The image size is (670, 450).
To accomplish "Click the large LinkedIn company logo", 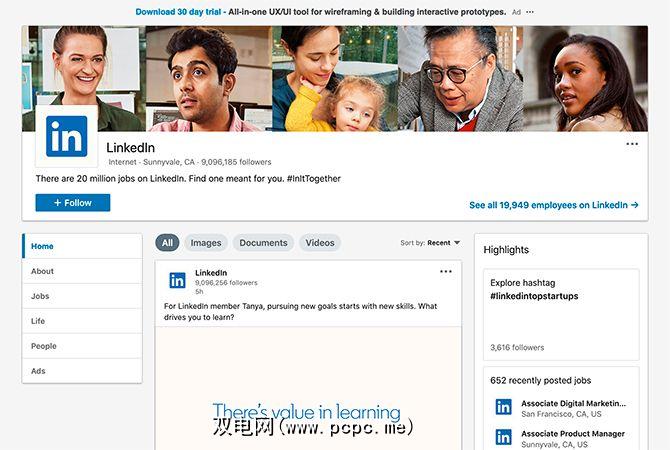I will pos(67,136).
